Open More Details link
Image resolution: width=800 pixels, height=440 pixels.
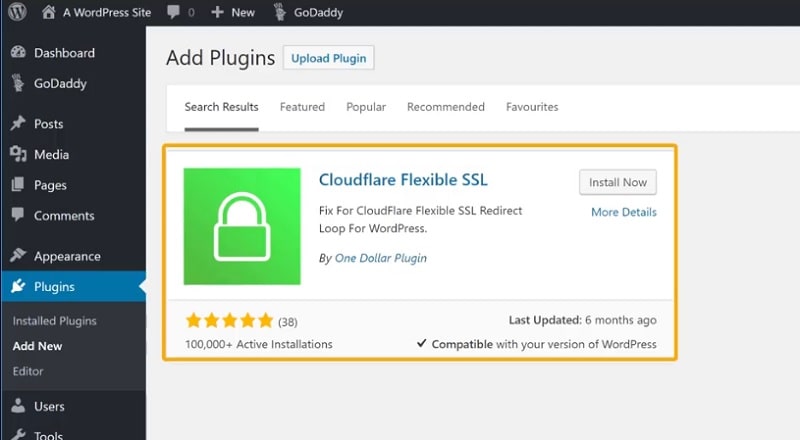tap(623, 212)
